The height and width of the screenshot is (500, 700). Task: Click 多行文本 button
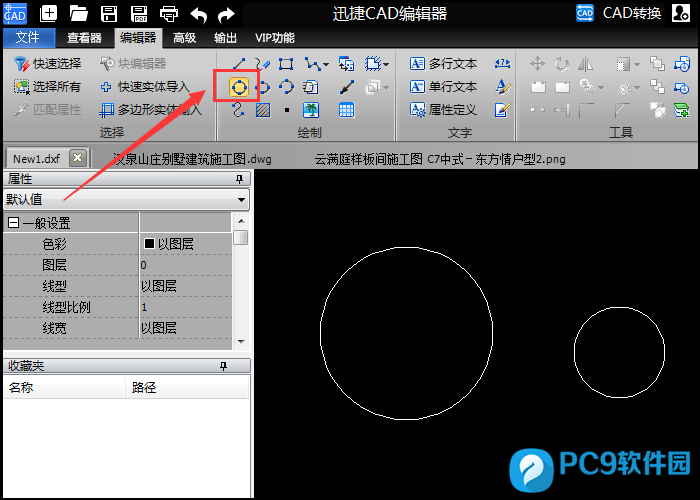tap(443, 63)
